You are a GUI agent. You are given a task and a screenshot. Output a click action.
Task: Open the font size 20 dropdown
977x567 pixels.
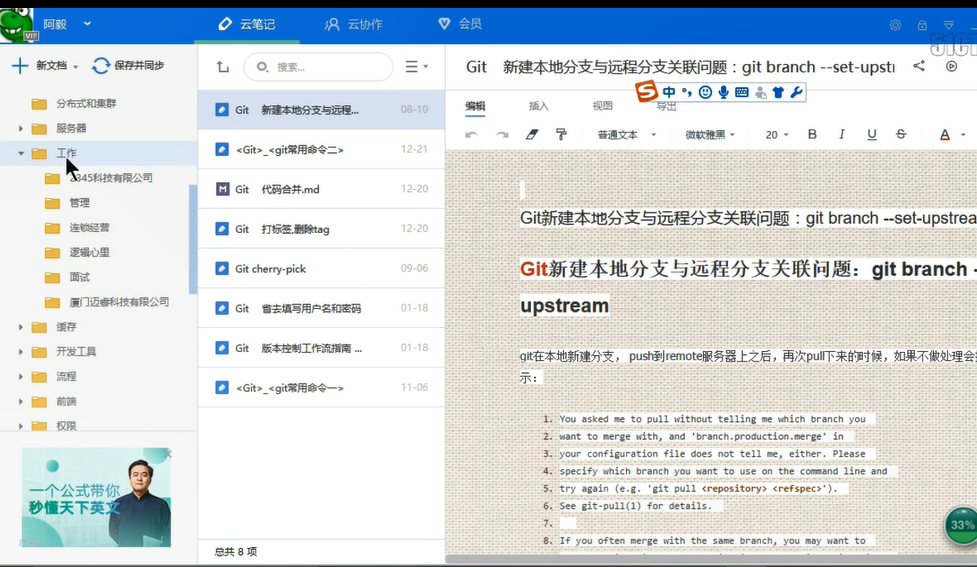(776, 135)
